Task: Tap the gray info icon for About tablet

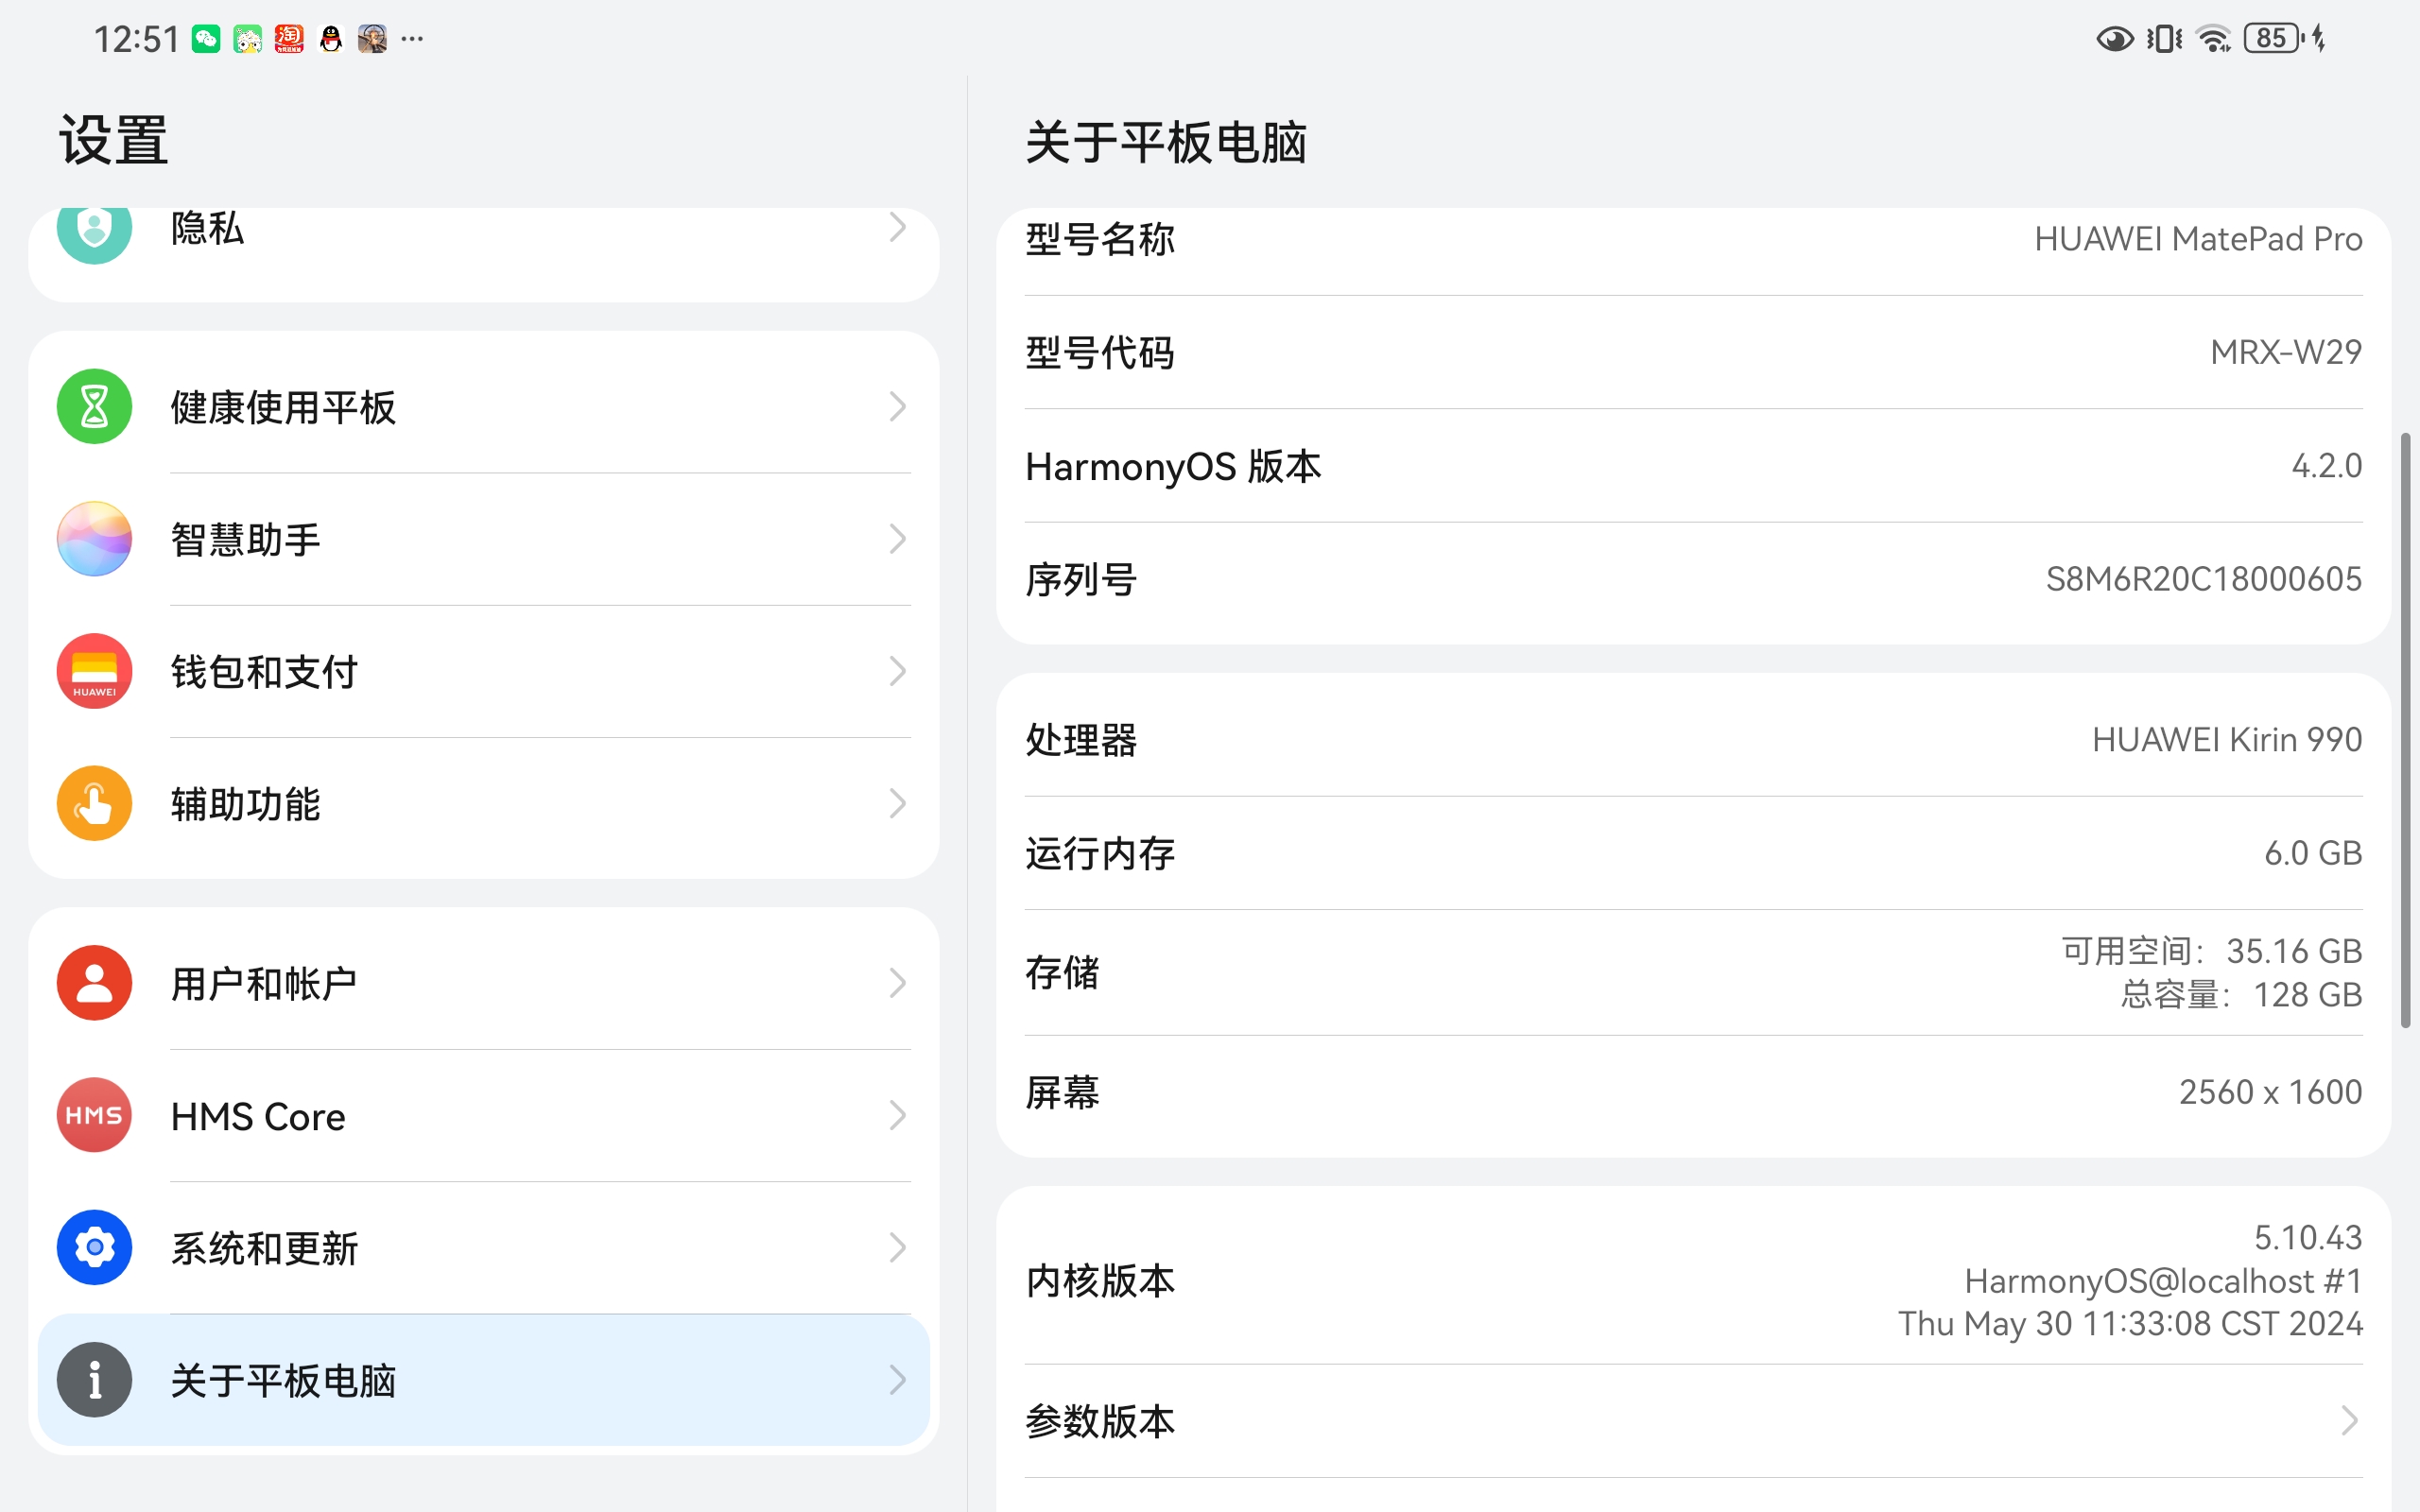Action: (x=94, y=1380)
